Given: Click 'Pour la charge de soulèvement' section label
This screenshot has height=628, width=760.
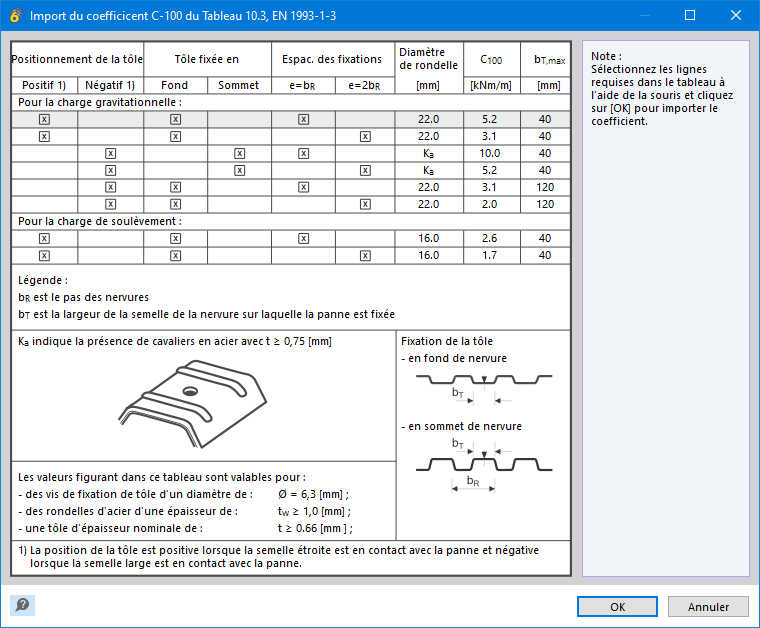Looking at the screenshot, I should coord(100,221).
